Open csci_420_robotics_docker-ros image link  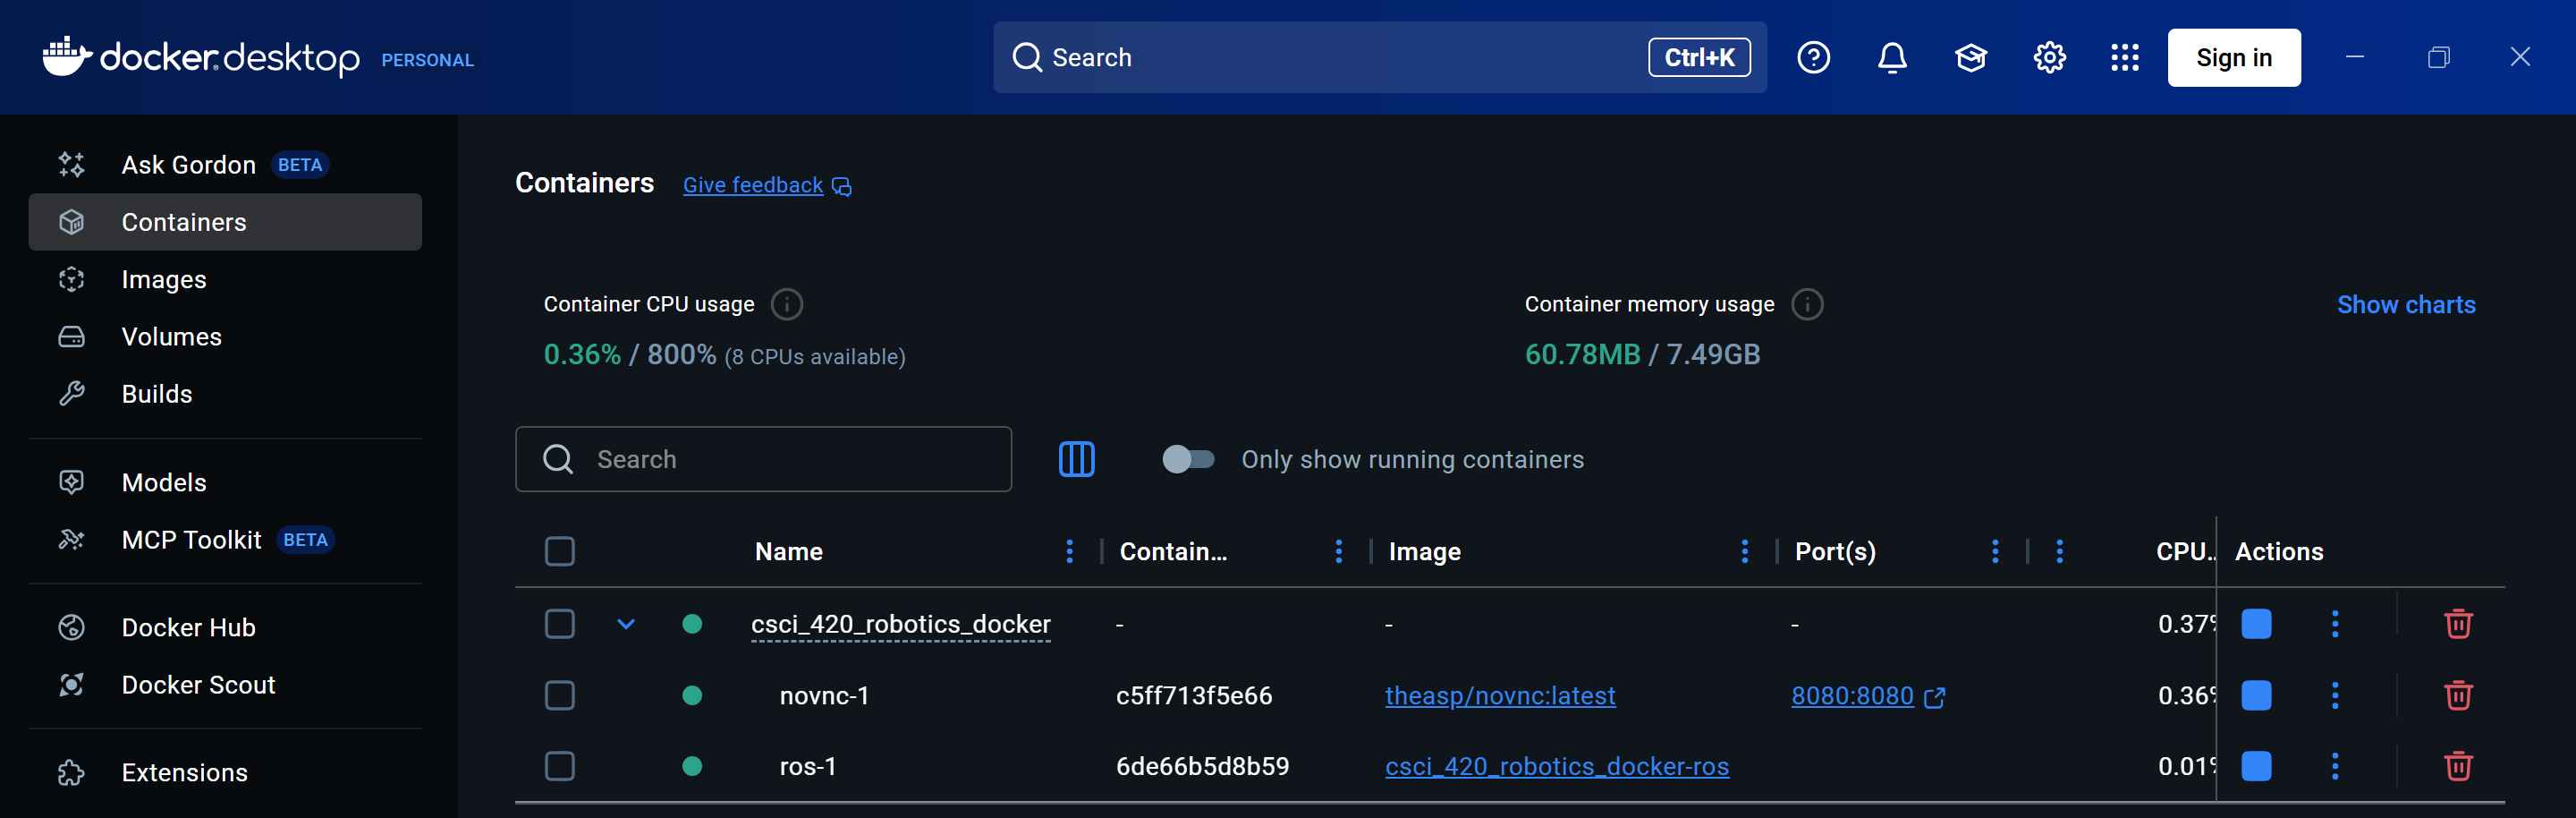(x=1556, y=767)
